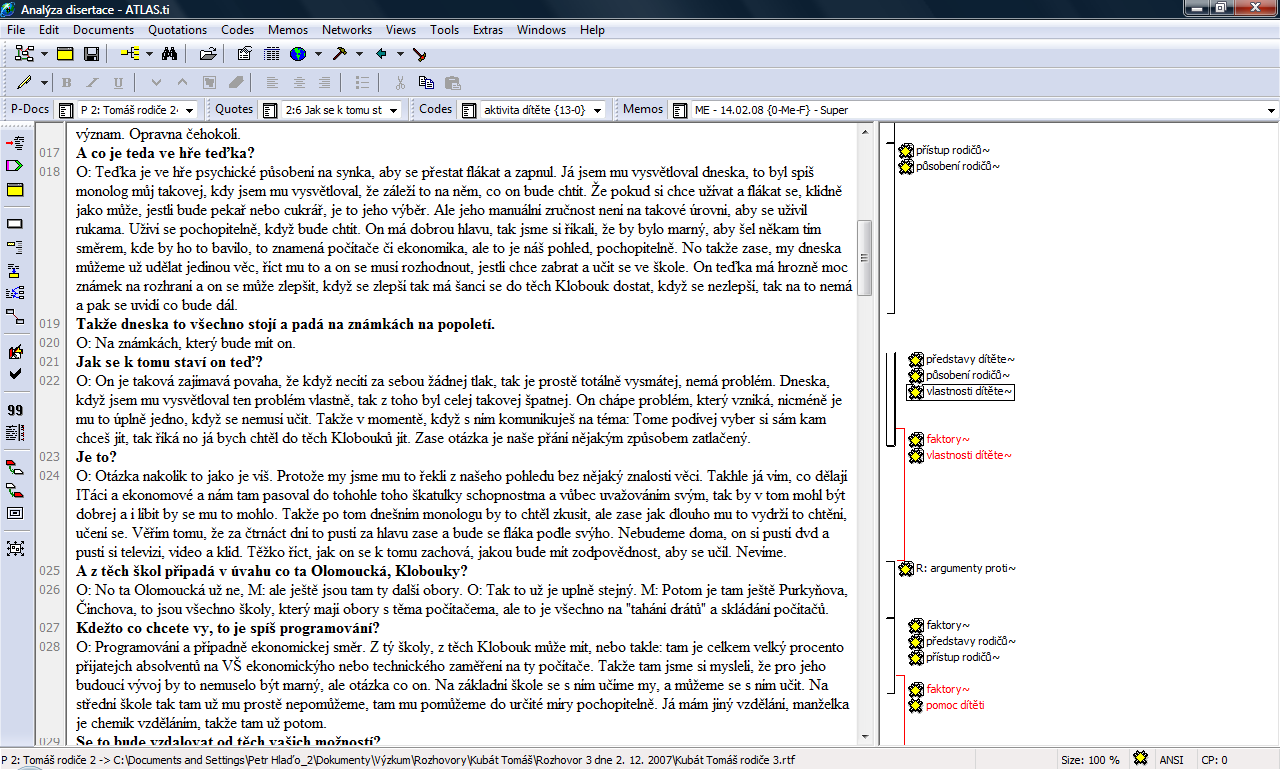Click the scissors cut icon
Viewport: 1280px width, 770px height.
coord(400,82)
